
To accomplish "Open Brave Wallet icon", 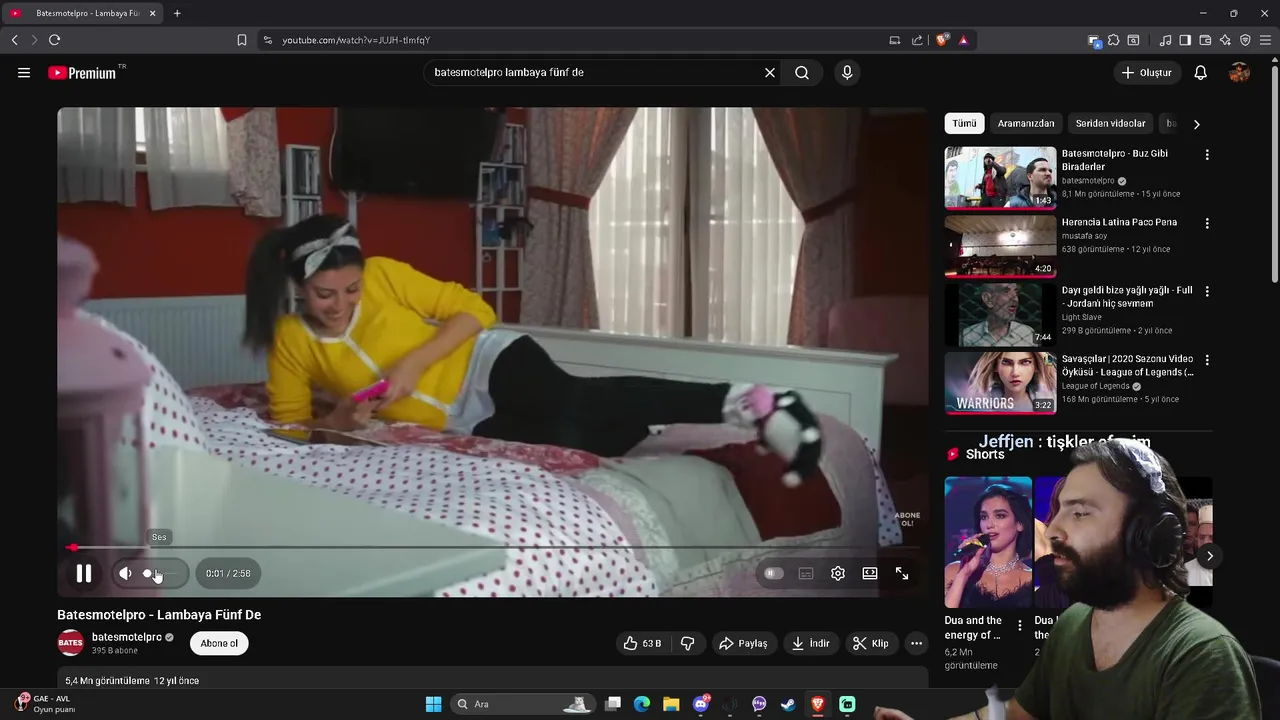I will tap(1205, 40).
